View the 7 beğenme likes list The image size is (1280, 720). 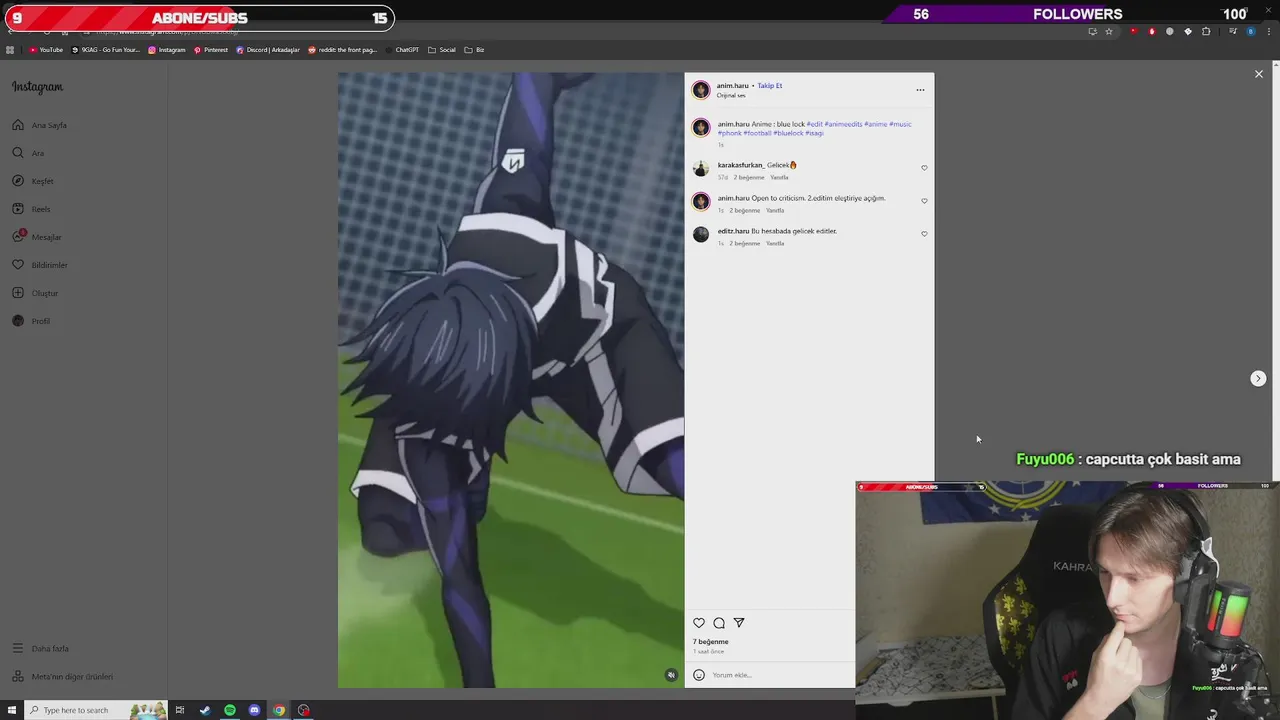click(711, 642)
